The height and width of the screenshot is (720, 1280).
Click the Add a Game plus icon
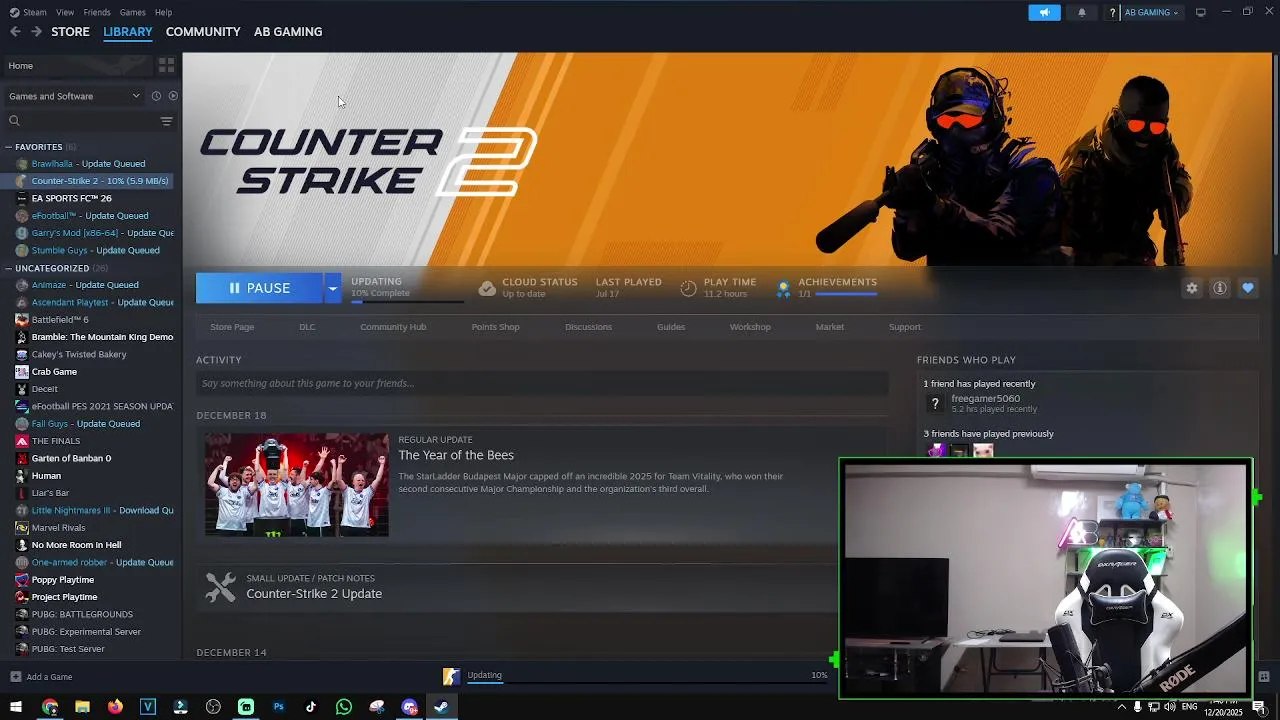pyautogui.click(x=15, y=677)
